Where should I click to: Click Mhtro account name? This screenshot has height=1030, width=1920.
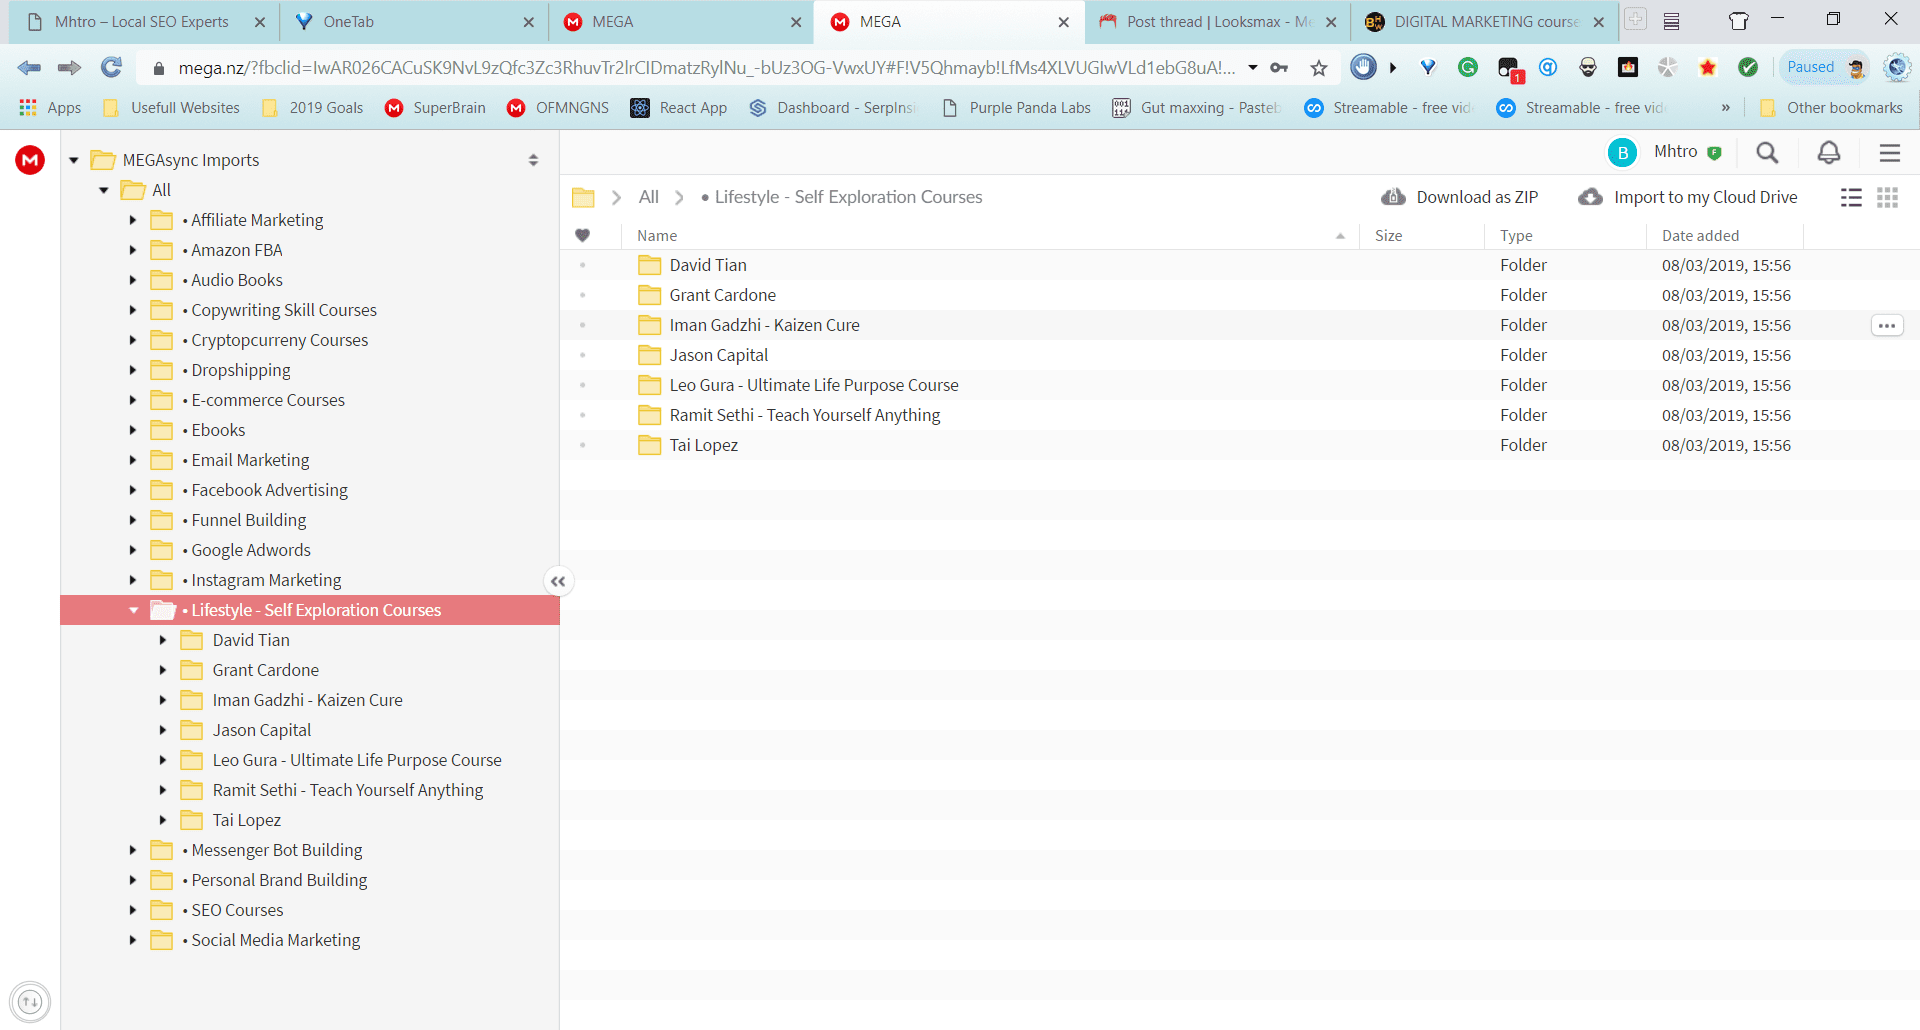1675,152
